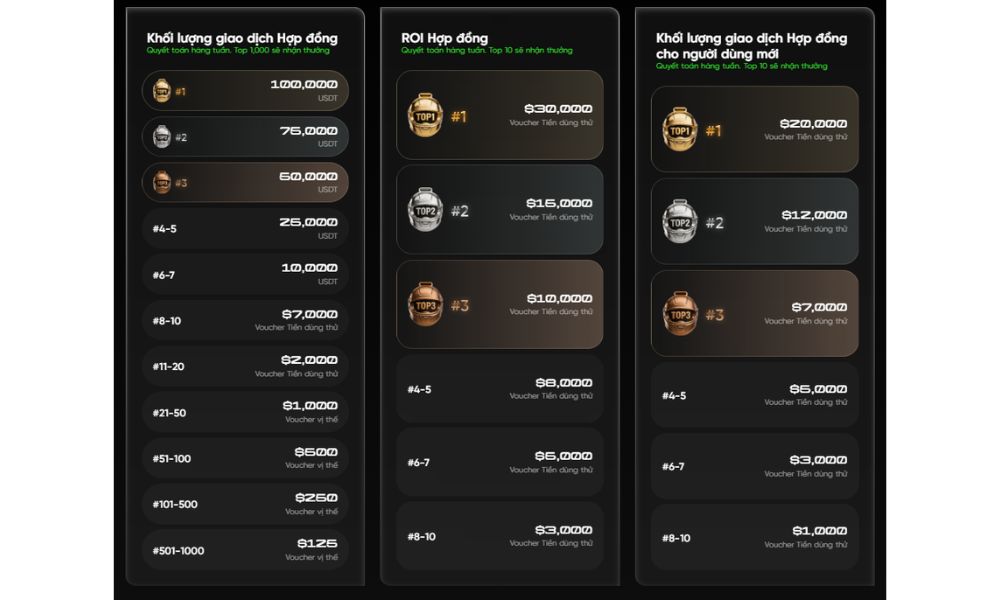This screenshot has width=1000, height=600.
Task: Select the #501-1000 row with $125 voucher
Action: (x=245, y=550)
